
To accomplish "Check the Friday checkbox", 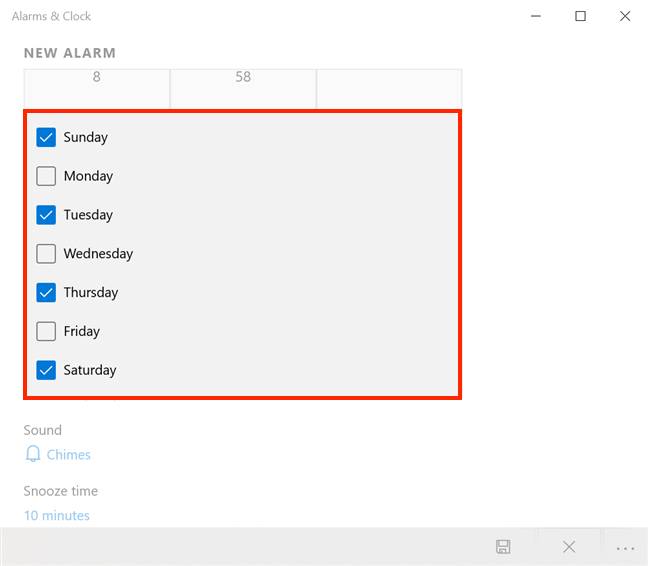I will (x=46, y=331).
